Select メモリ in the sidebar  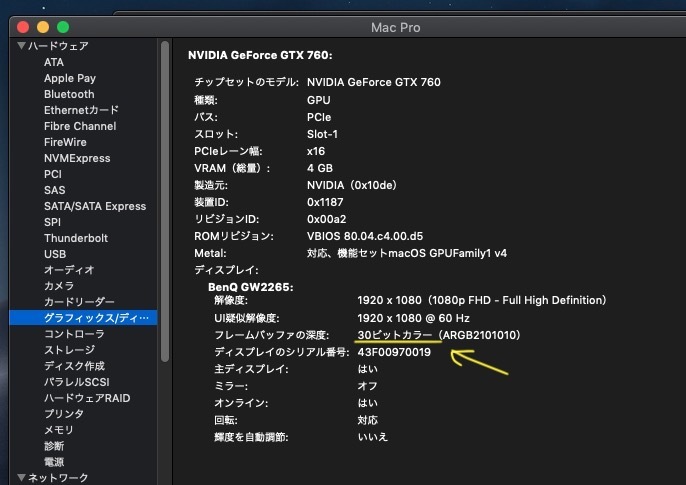(x=59, y=430)
